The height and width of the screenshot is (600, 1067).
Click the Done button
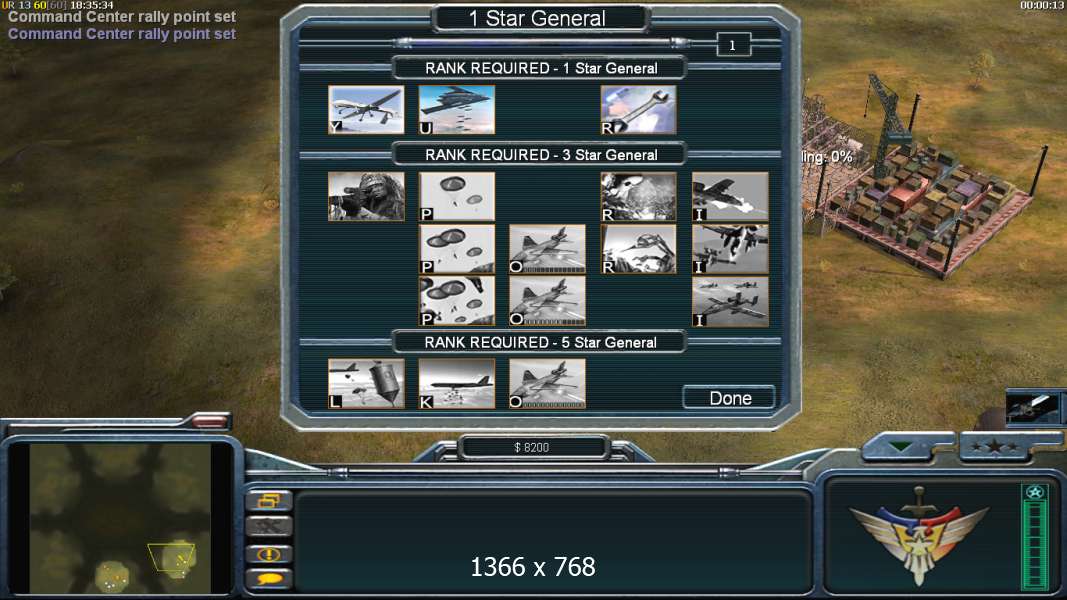729,398
